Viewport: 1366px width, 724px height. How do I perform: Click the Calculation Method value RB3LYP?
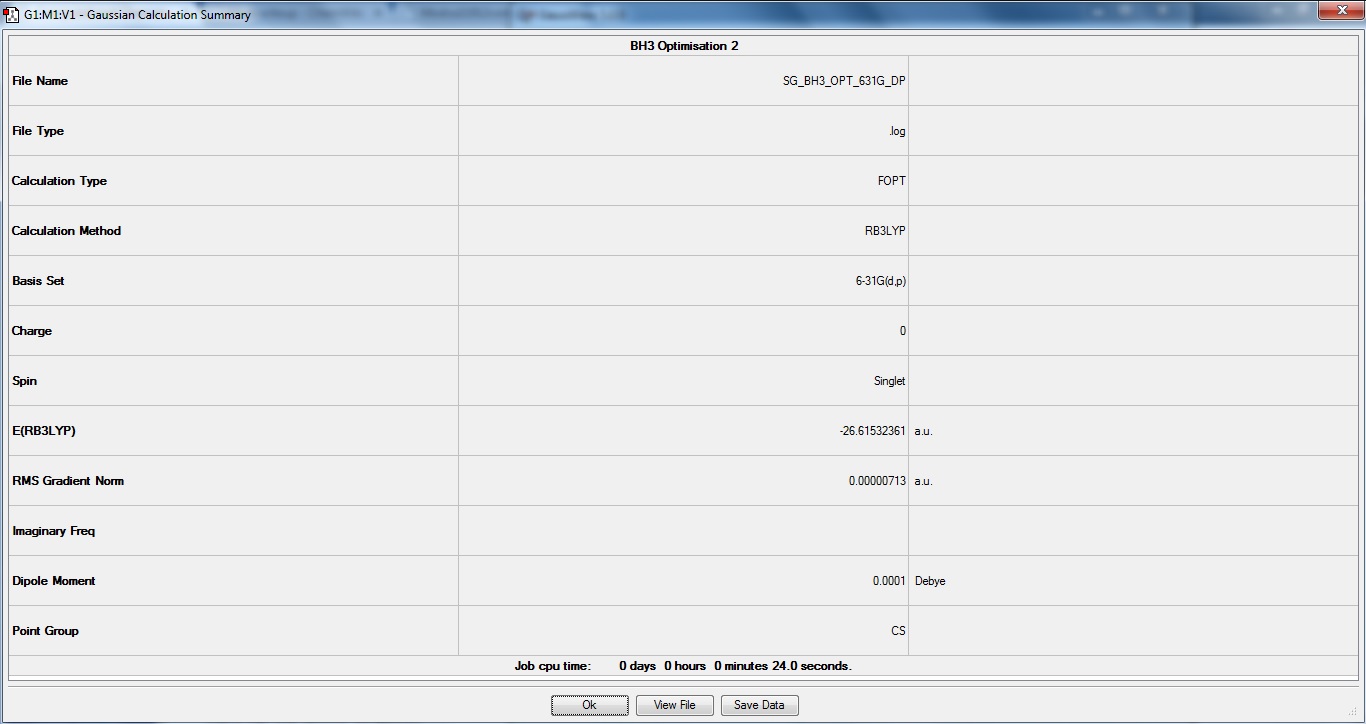(x=885, y=231)
